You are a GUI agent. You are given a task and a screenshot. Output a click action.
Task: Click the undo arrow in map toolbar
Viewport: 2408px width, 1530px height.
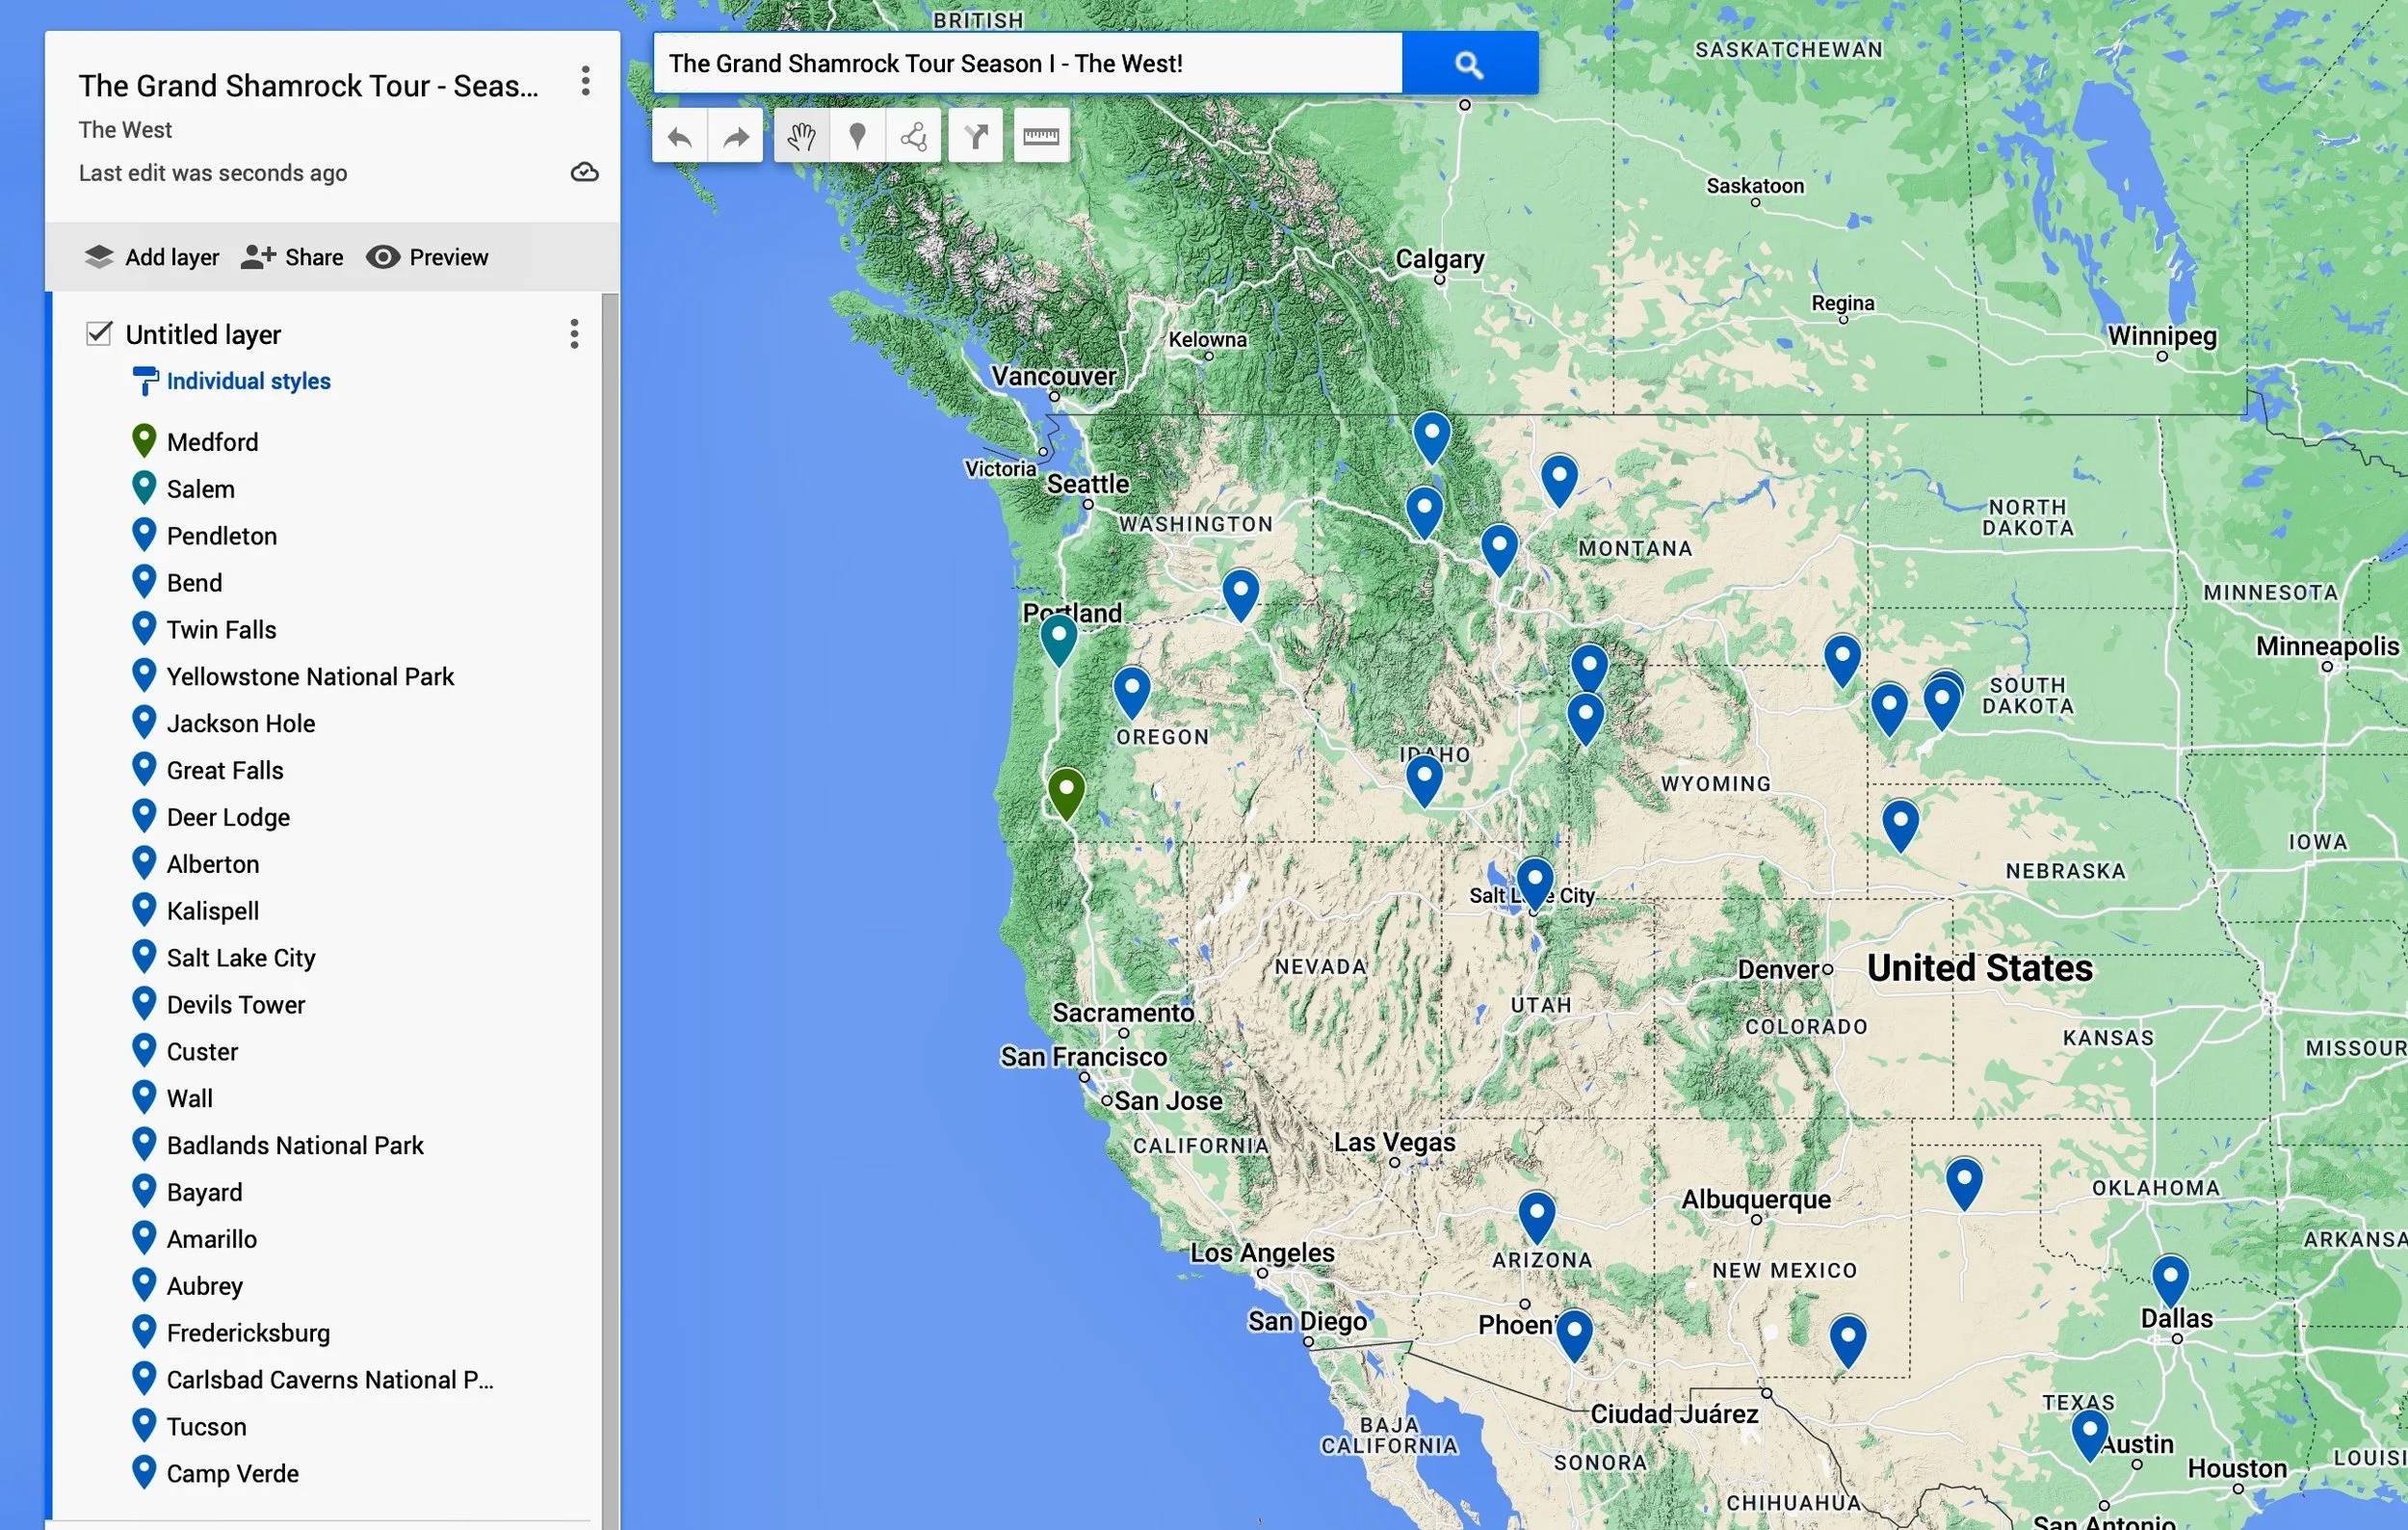[x=680, y=137]
